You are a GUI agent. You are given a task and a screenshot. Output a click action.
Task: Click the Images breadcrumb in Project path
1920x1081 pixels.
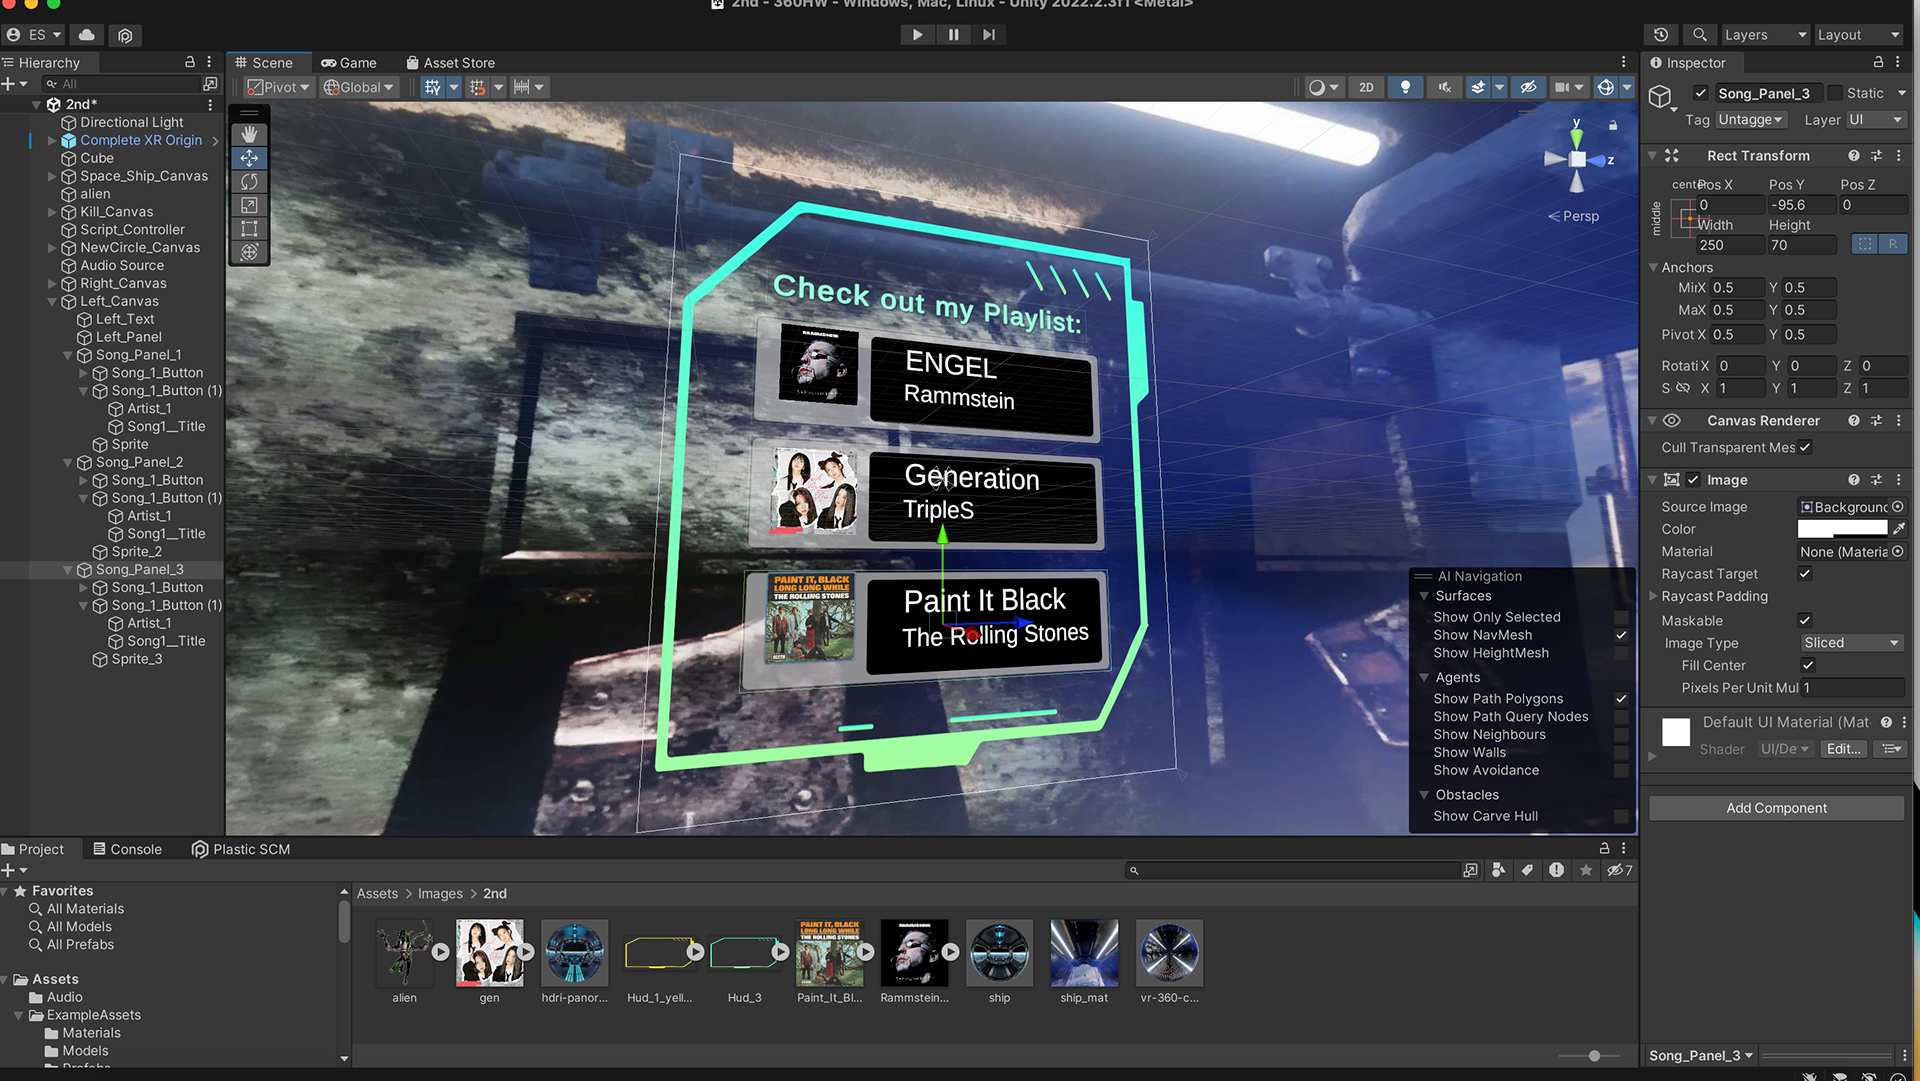point(440,894)
